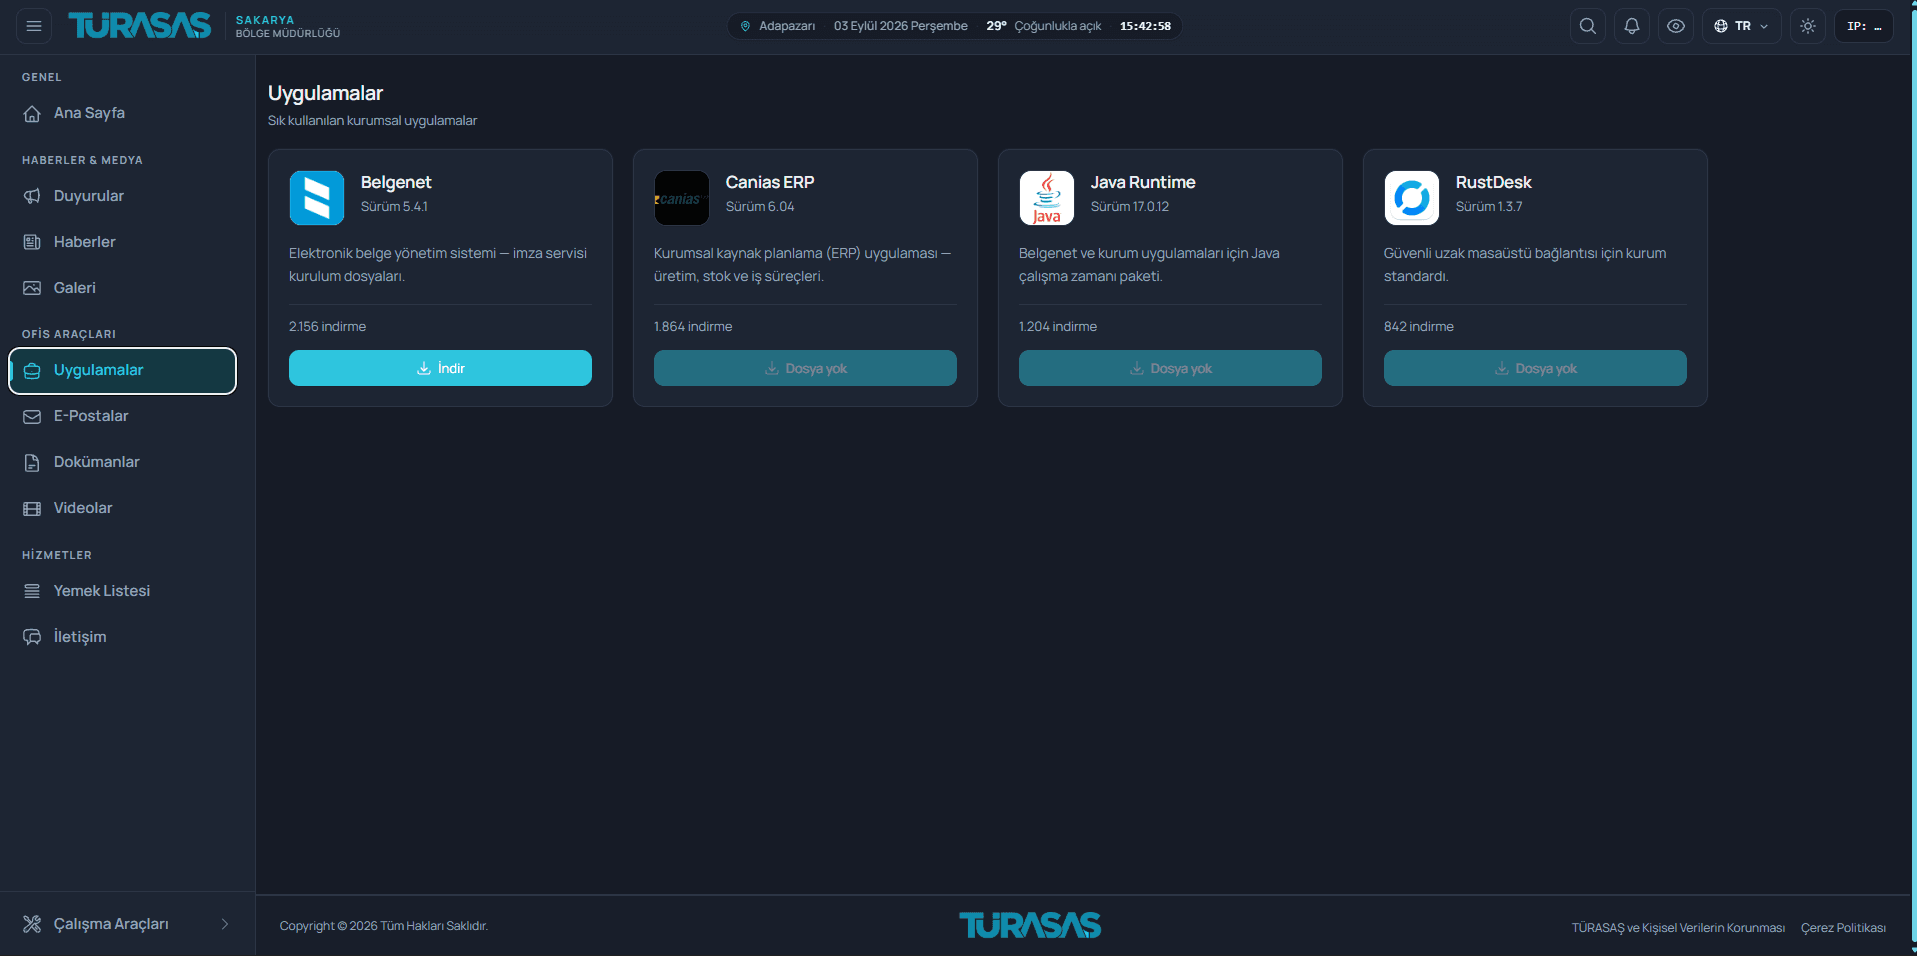Click 03 Eylül 2026 Perşembe date
The image size is (1917, 956).
(901, 26)
